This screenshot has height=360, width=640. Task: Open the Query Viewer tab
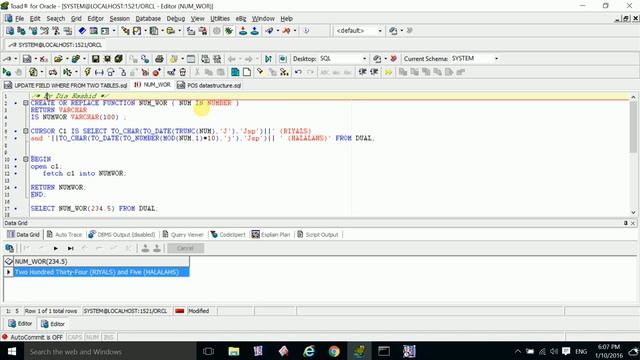[x=183, y=235]
